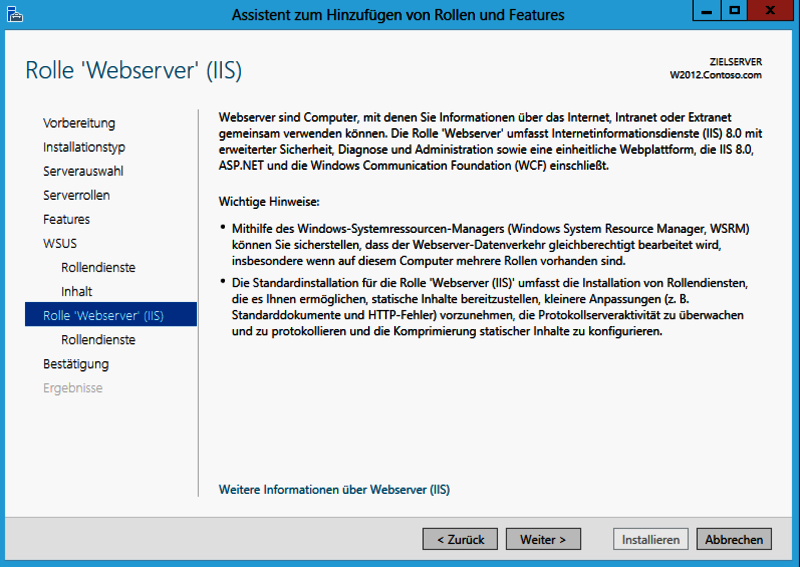Cancel the wizard with Abbrechen

(x=734, y=539)
